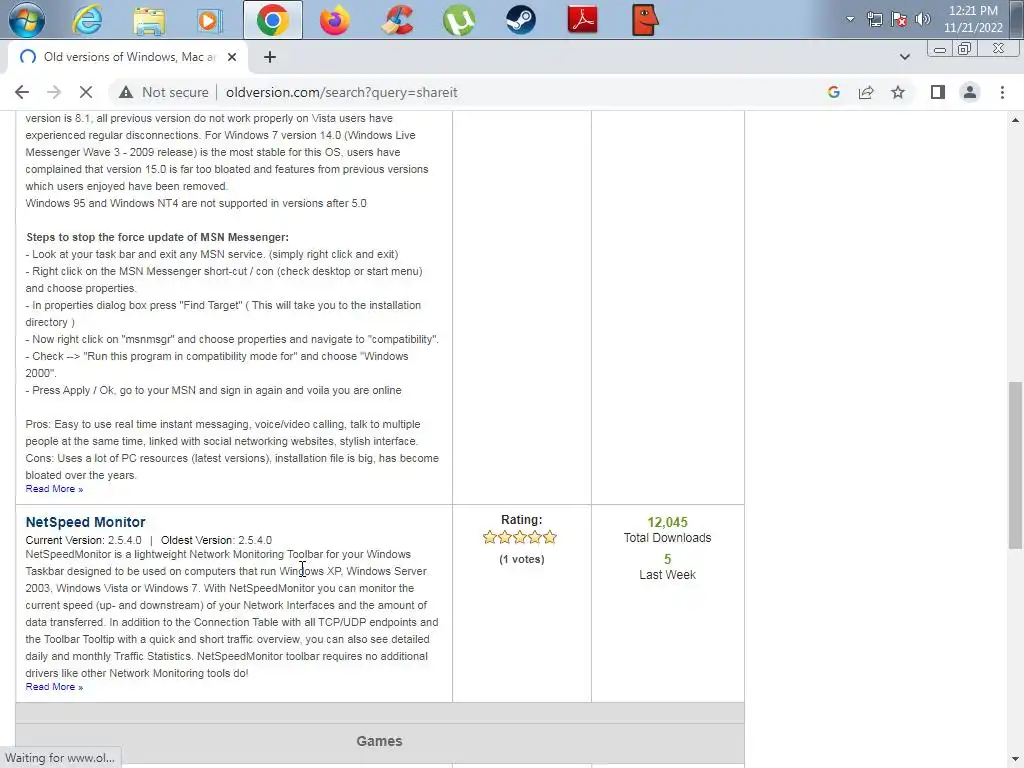View the Not secure site information
The width and height of the screenshot is (1024, 768).
(164, 92)
